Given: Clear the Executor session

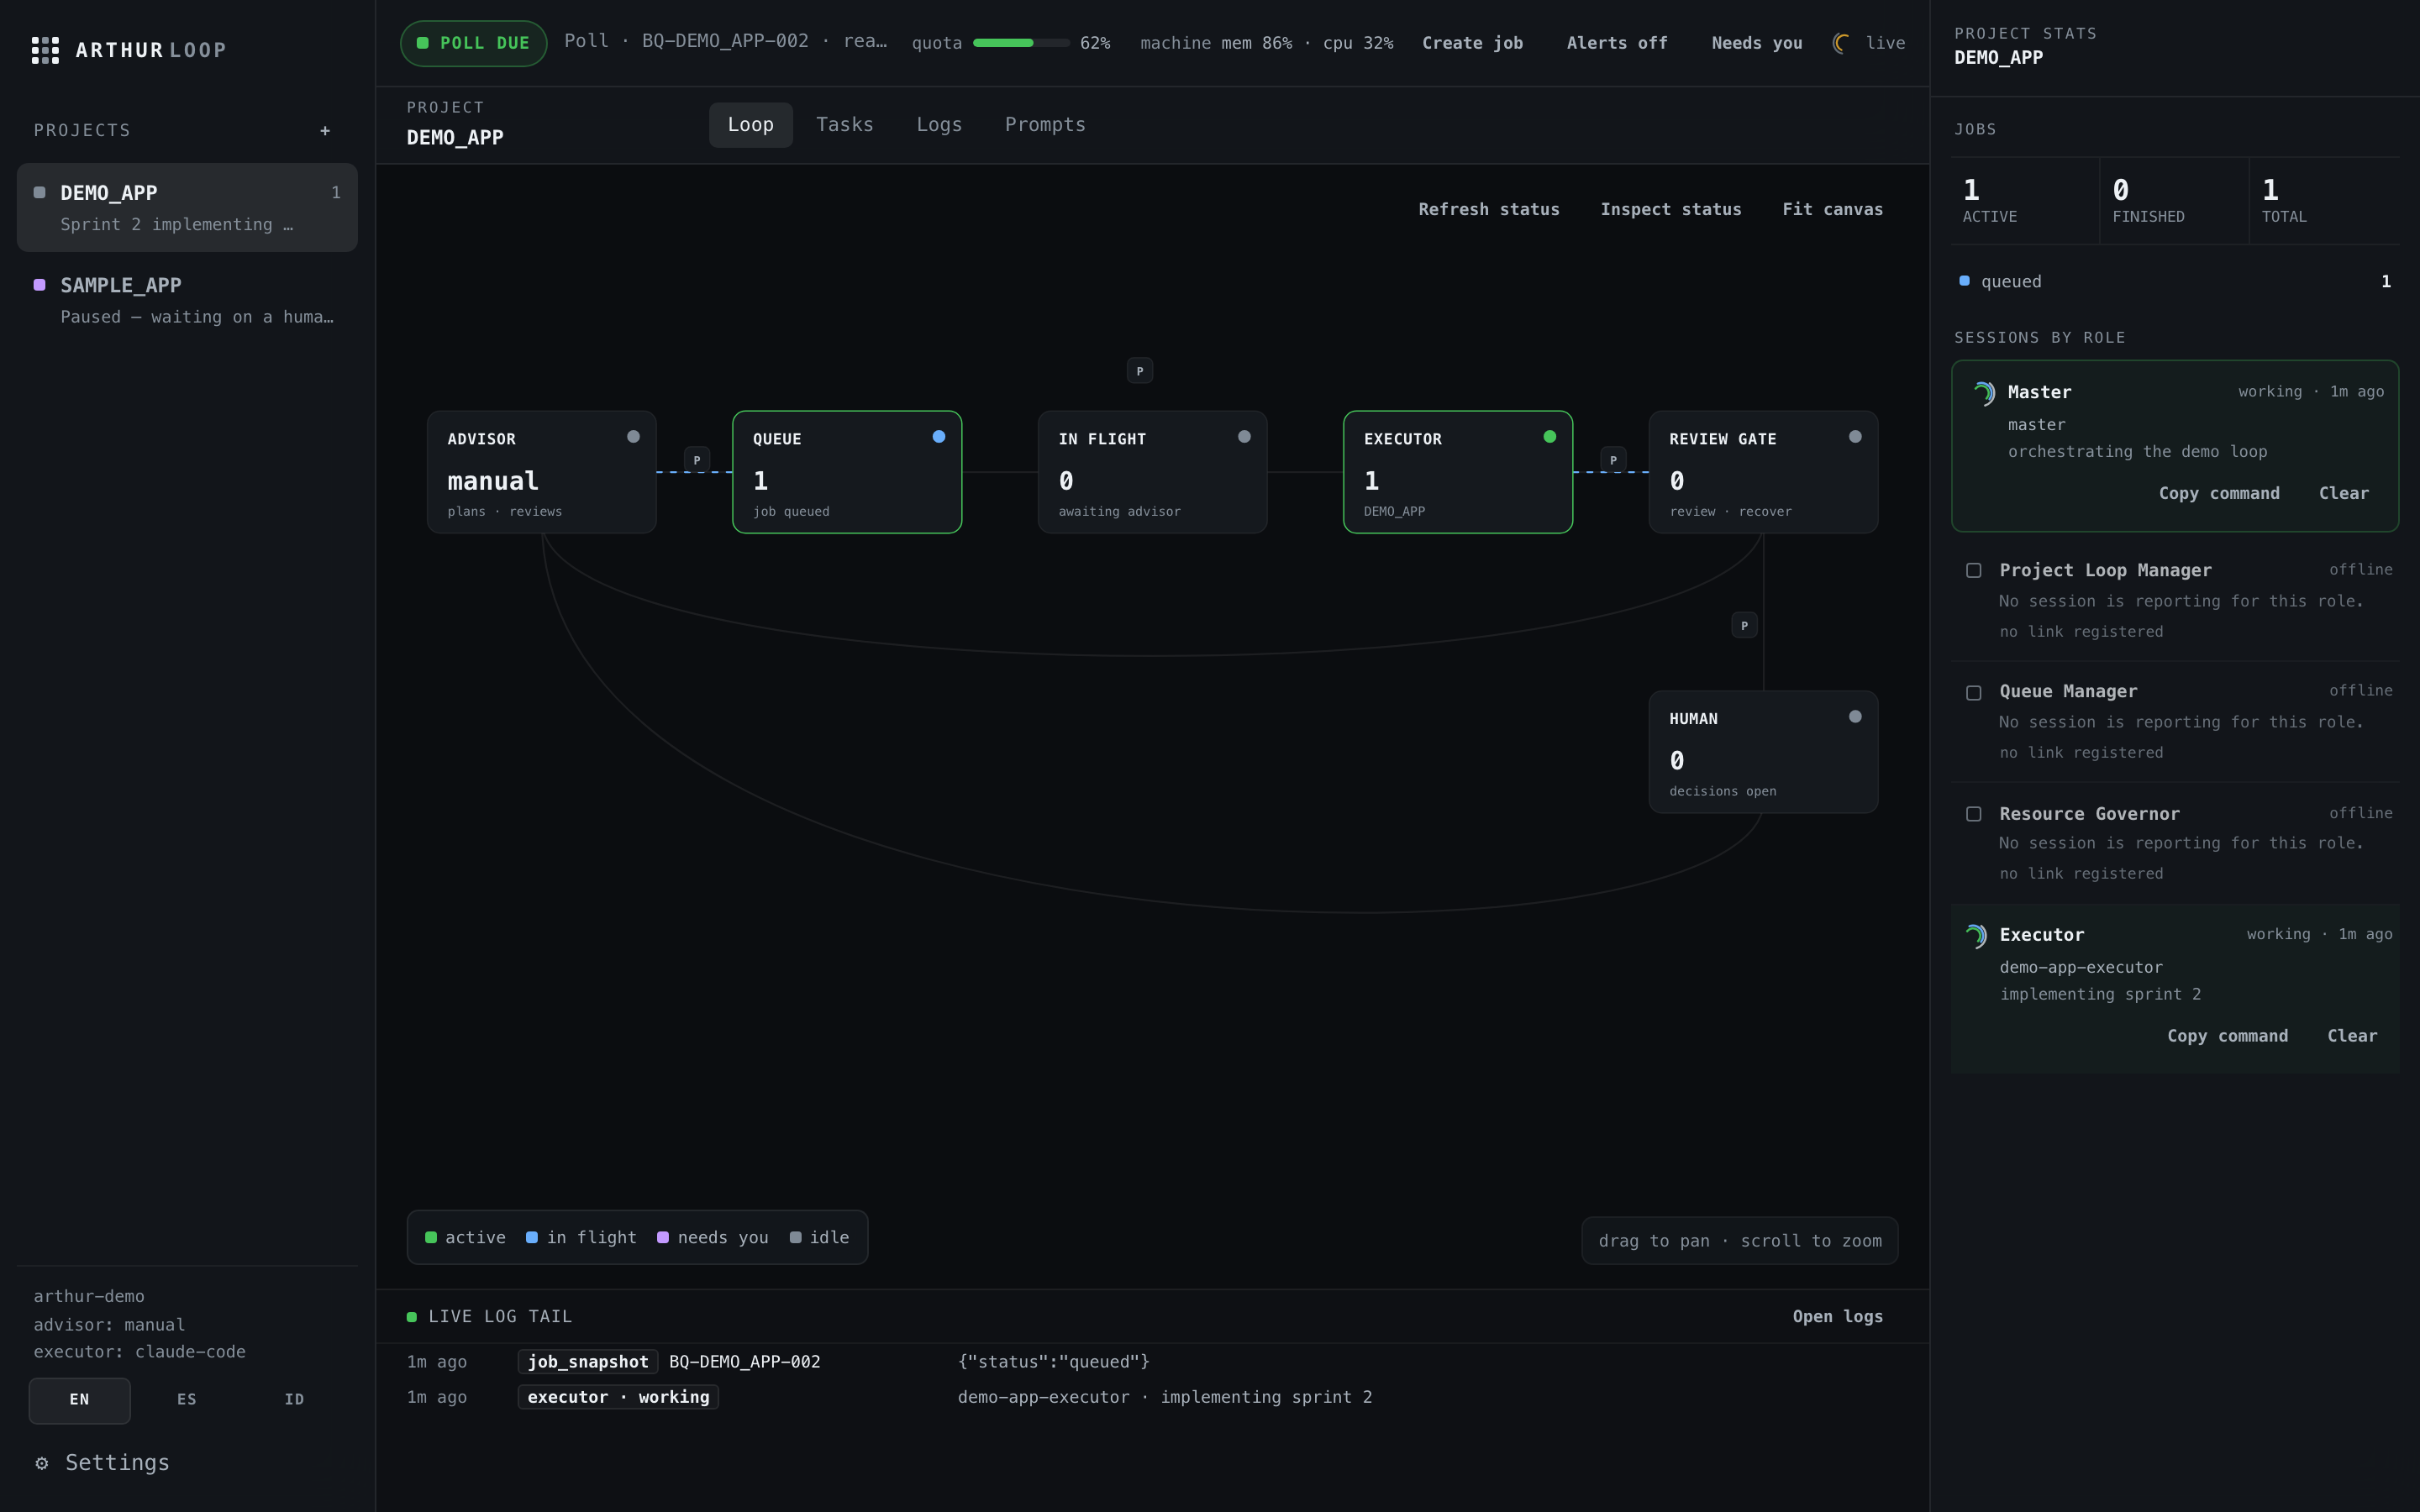Looking at the screenshot, I should pyautogui.click(x=2352, y=1036).
